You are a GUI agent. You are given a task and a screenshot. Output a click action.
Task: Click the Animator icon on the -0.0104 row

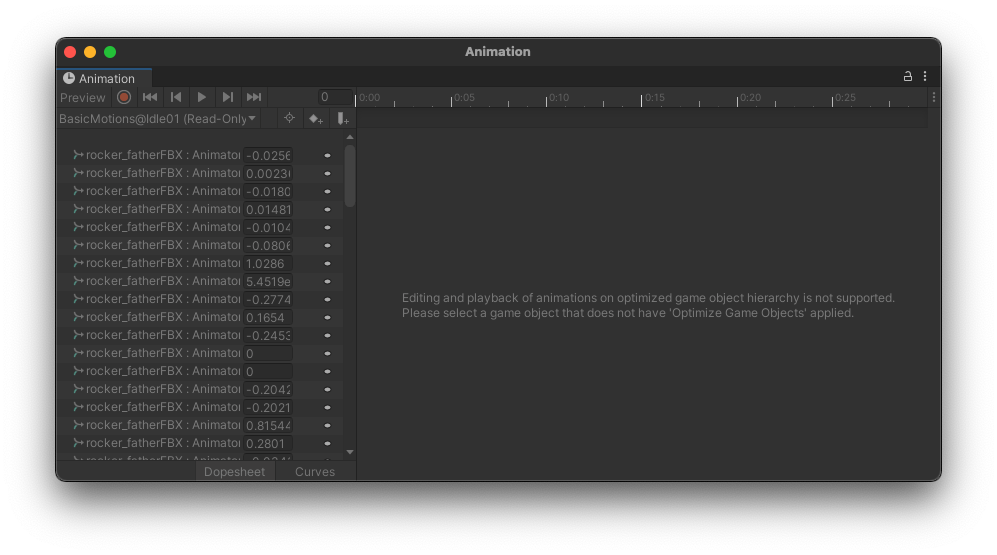78,227
